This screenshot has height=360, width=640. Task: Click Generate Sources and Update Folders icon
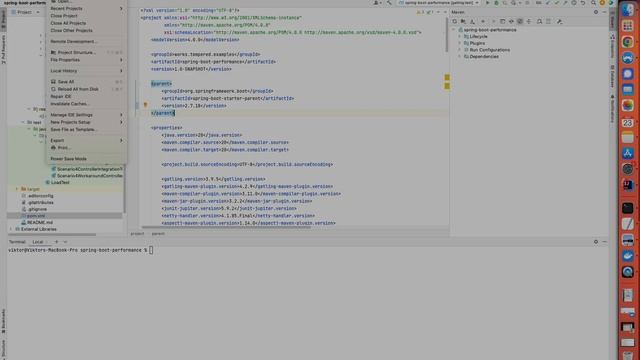tap(463, 21)
